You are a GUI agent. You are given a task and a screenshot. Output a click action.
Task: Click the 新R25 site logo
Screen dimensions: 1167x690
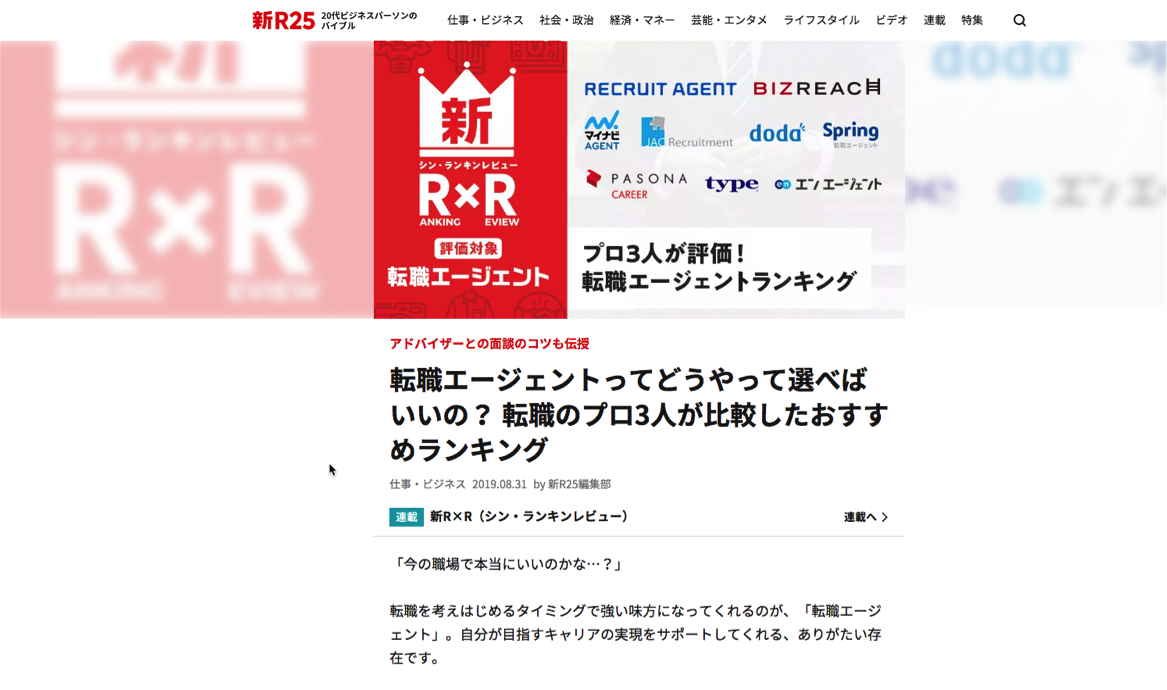(283, 20)
